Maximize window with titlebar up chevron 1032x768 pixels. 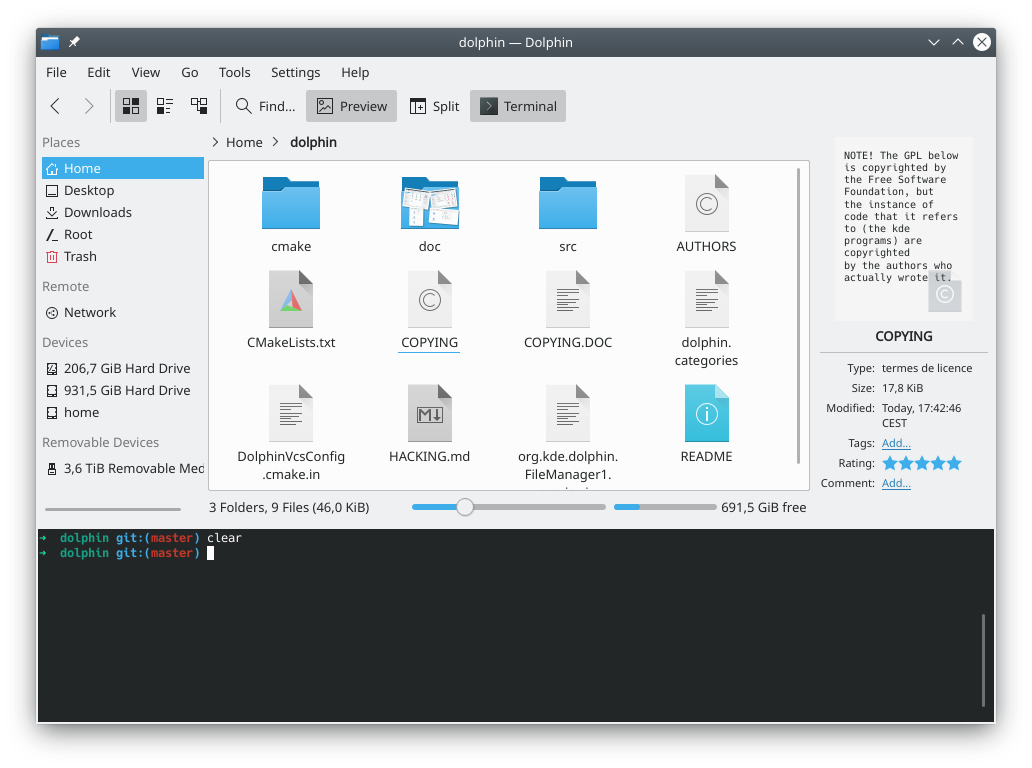pyautogui.click(x=958, y=42)
